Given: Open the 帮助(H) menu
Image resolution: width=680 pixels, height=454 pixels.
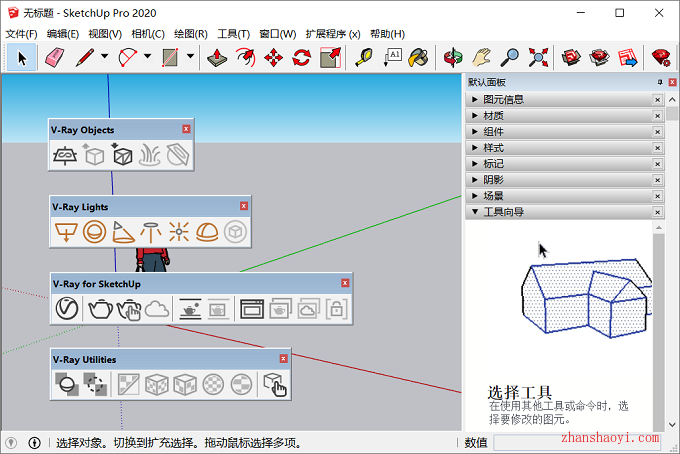Looking at the screenshot, I should click(387, 34).
